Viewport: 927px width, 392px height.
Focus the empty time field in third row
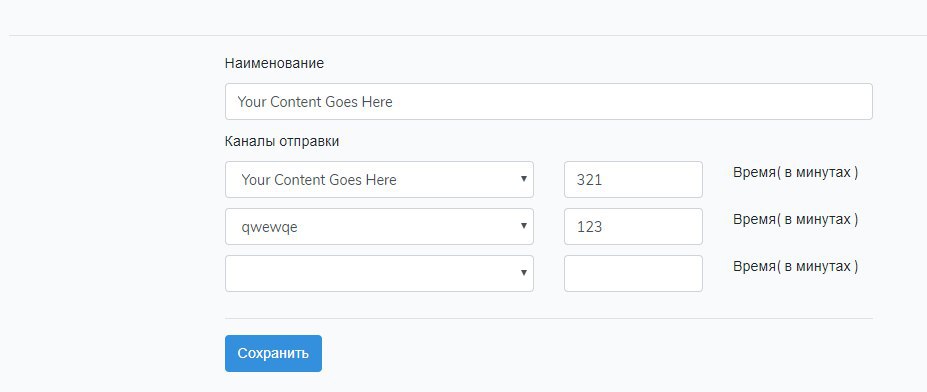[633, 273]
